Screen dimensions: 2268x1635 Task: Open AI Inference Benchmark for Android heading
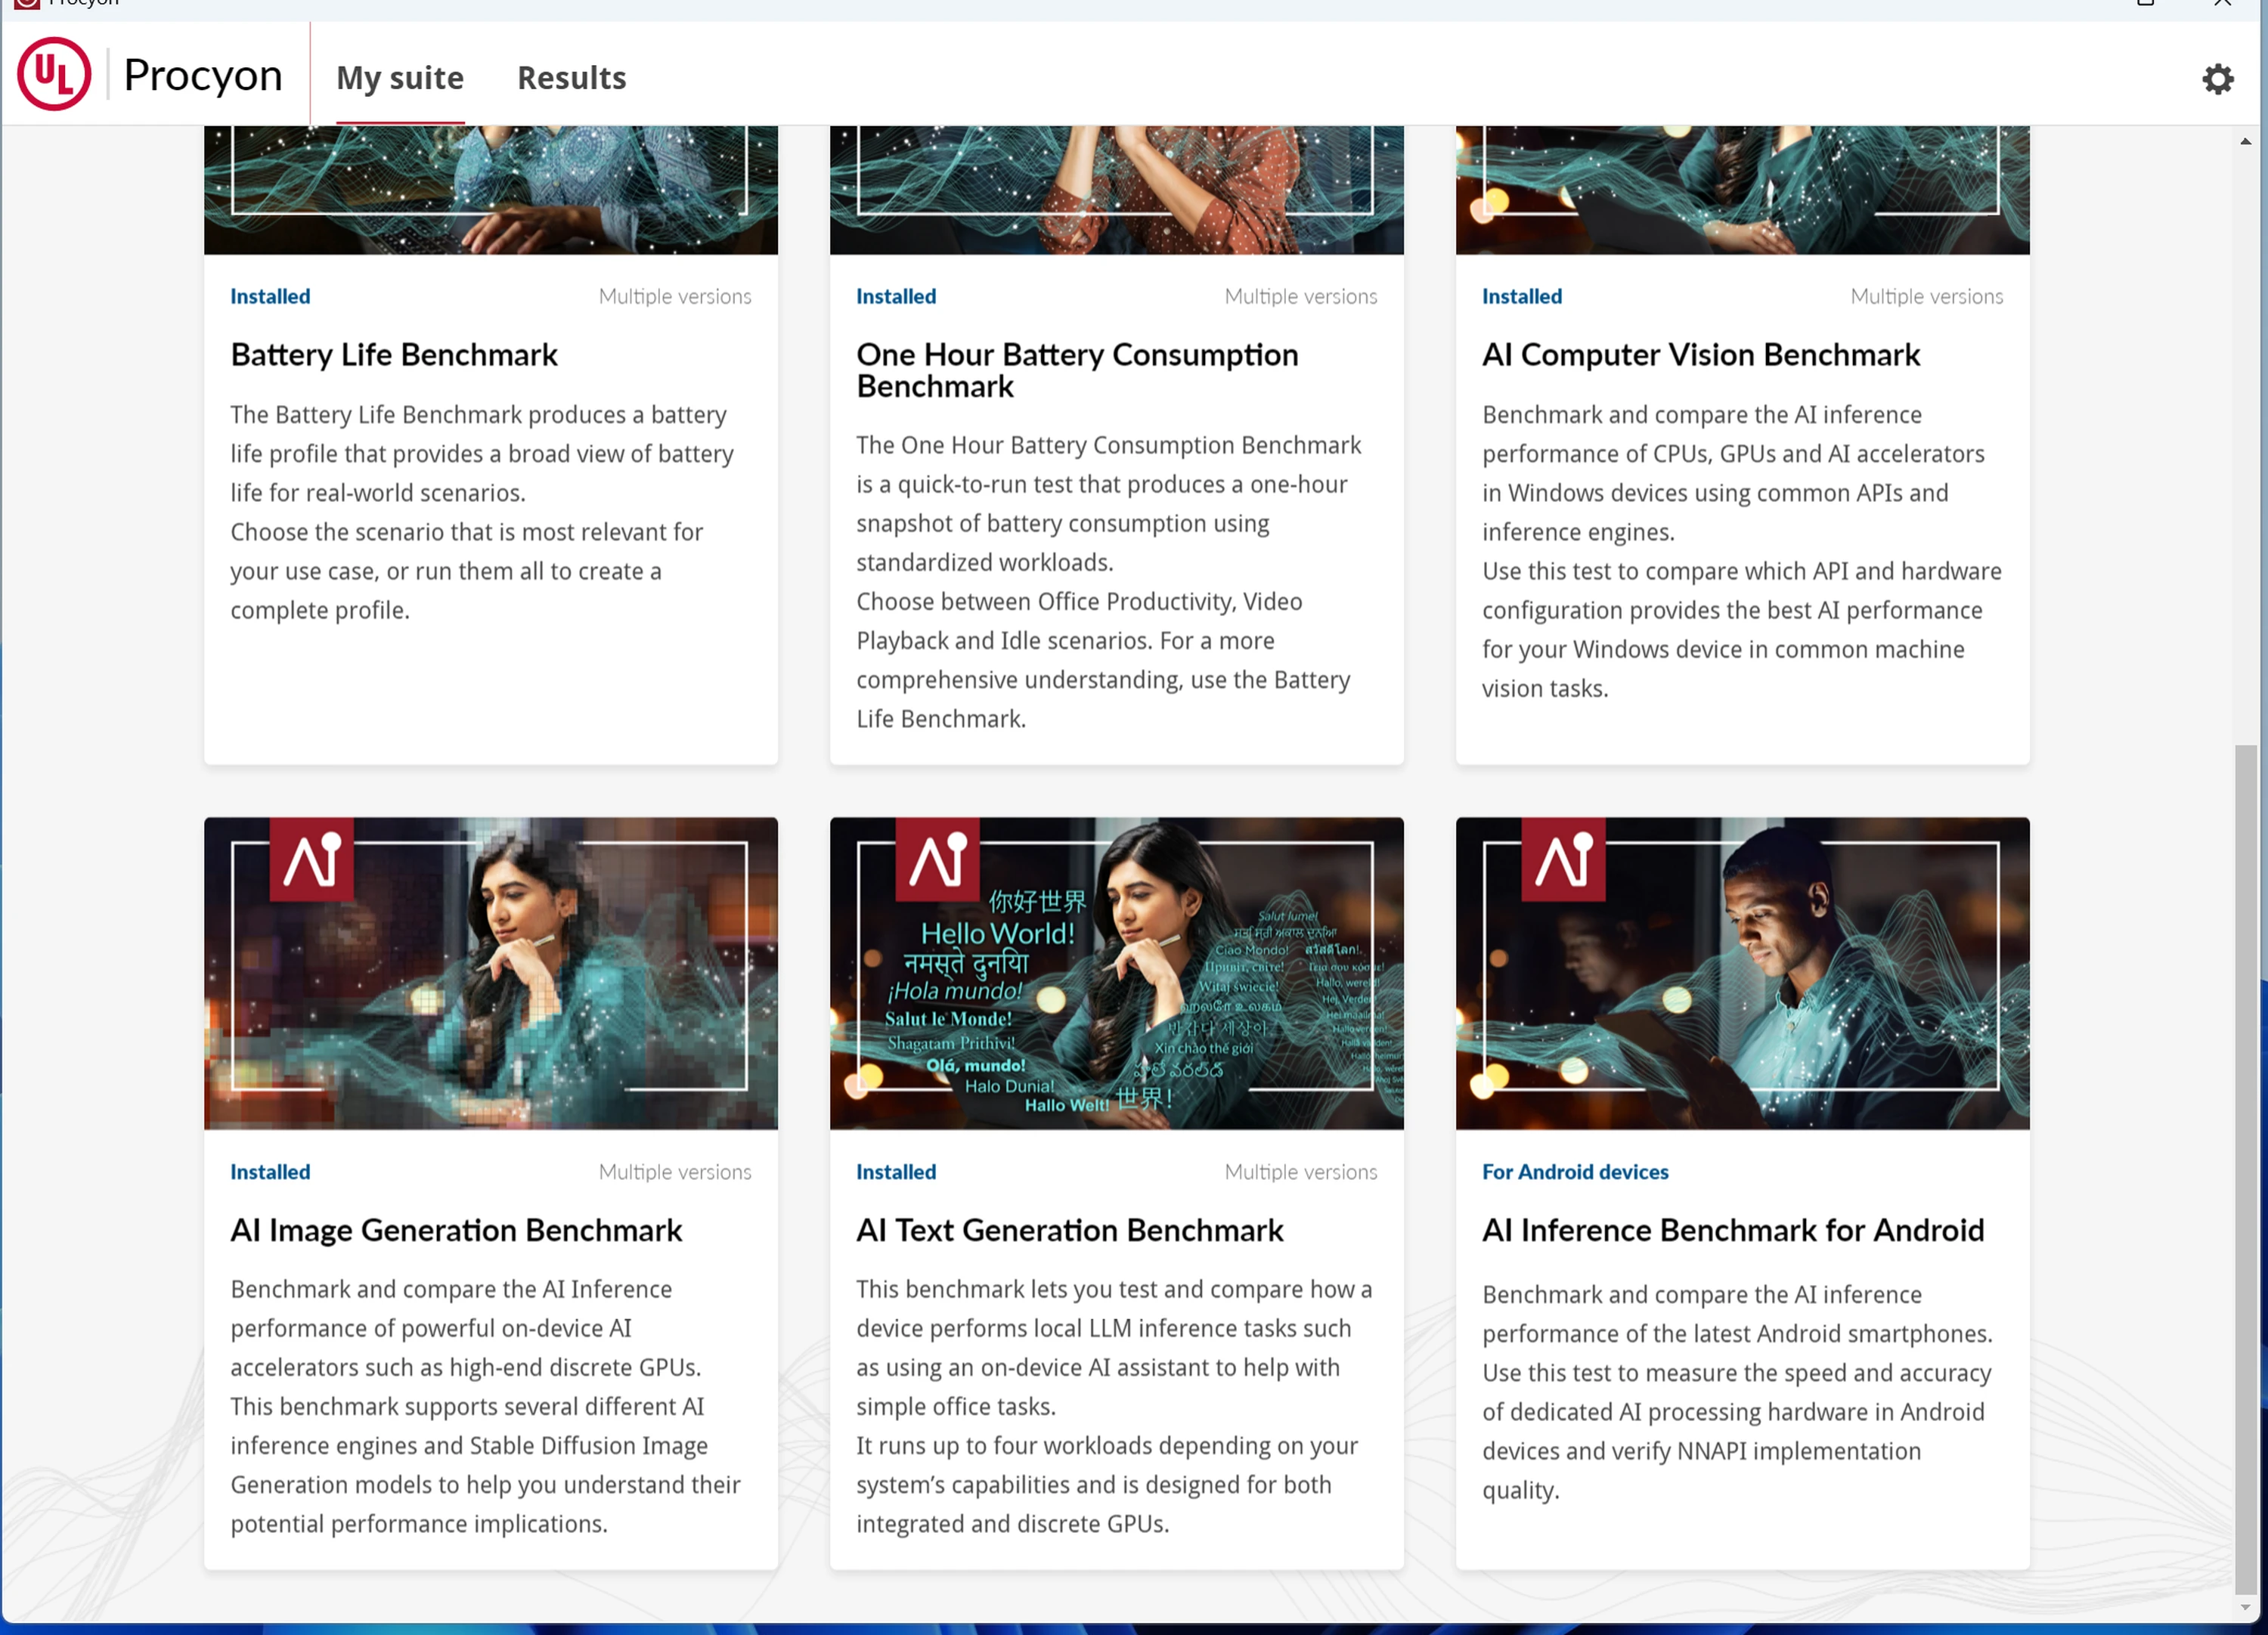pos(1732,1230)
